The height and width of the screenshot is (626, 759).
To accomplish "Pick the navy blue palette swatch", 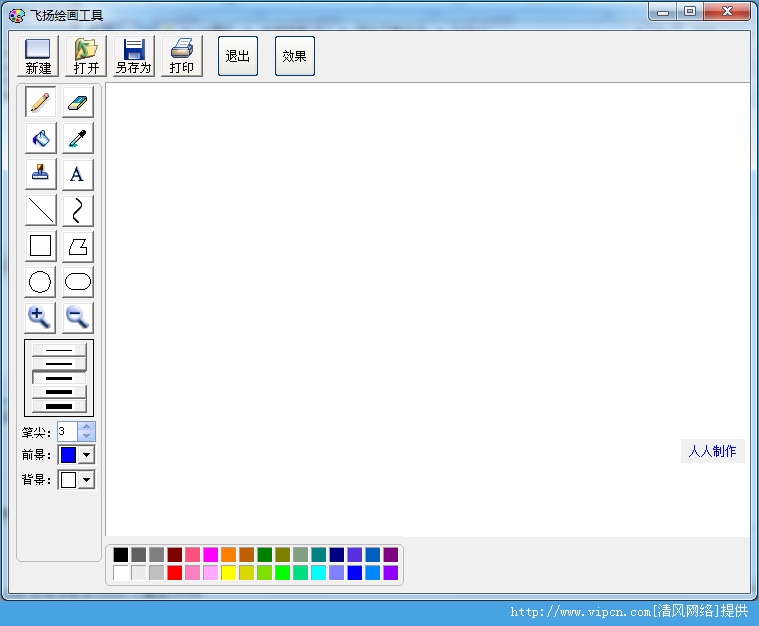I will (336, 555).
